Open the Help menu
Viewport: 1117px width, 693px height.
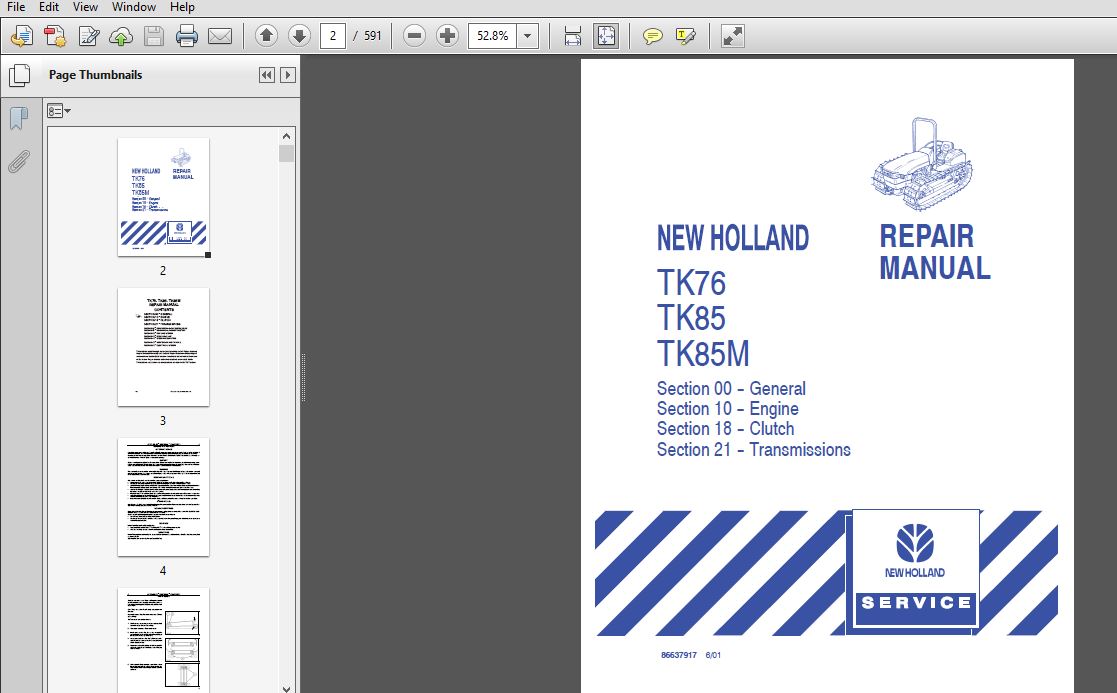tap(182, 7)
